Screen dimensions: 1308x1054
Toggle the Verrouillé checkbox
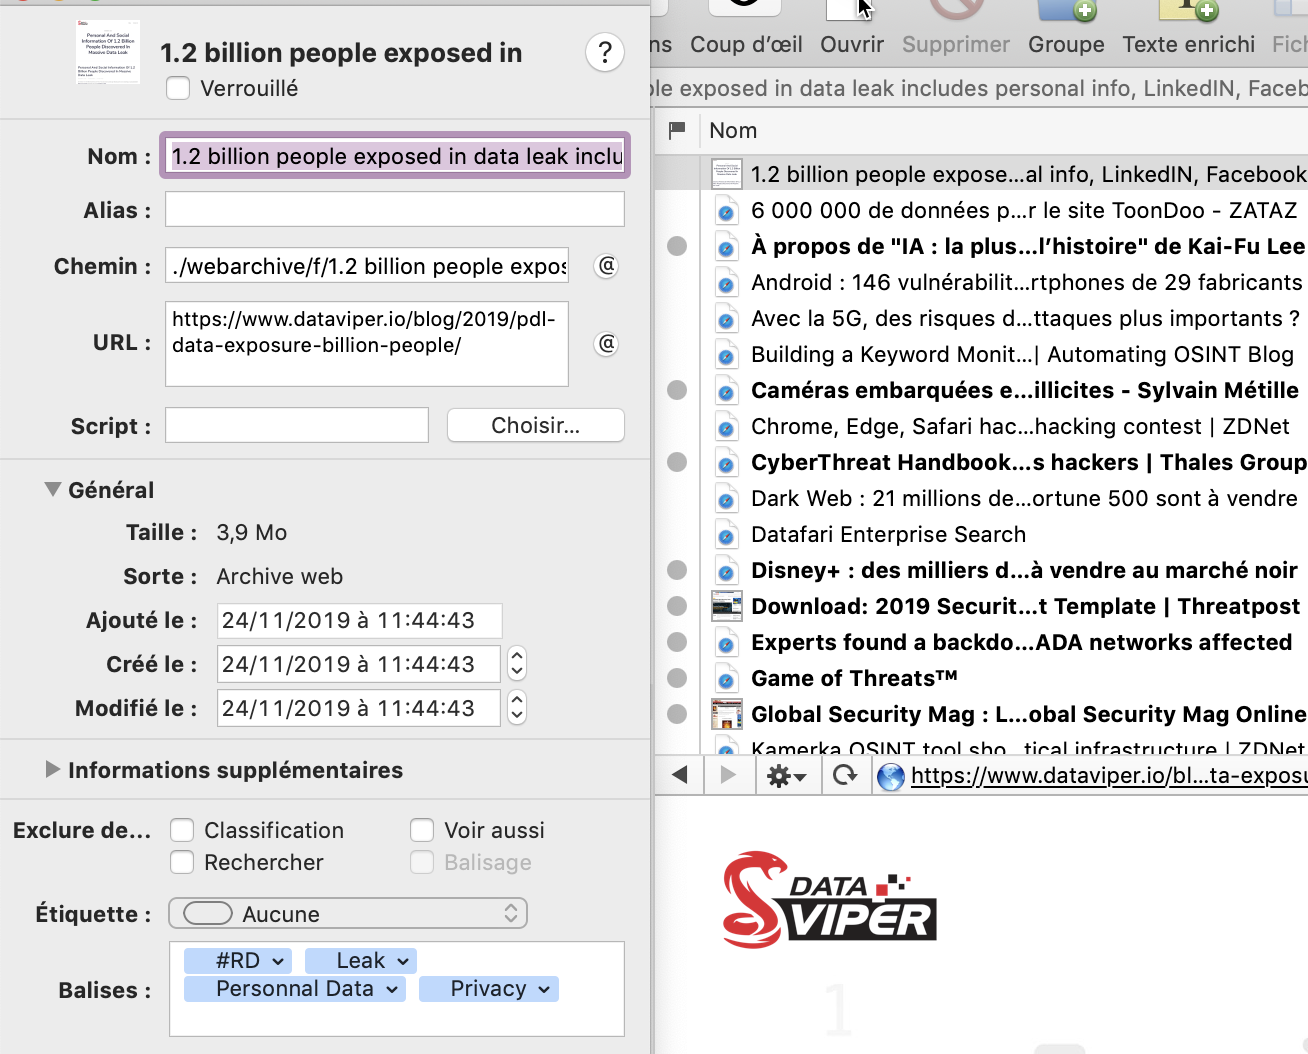coord(178,88)
